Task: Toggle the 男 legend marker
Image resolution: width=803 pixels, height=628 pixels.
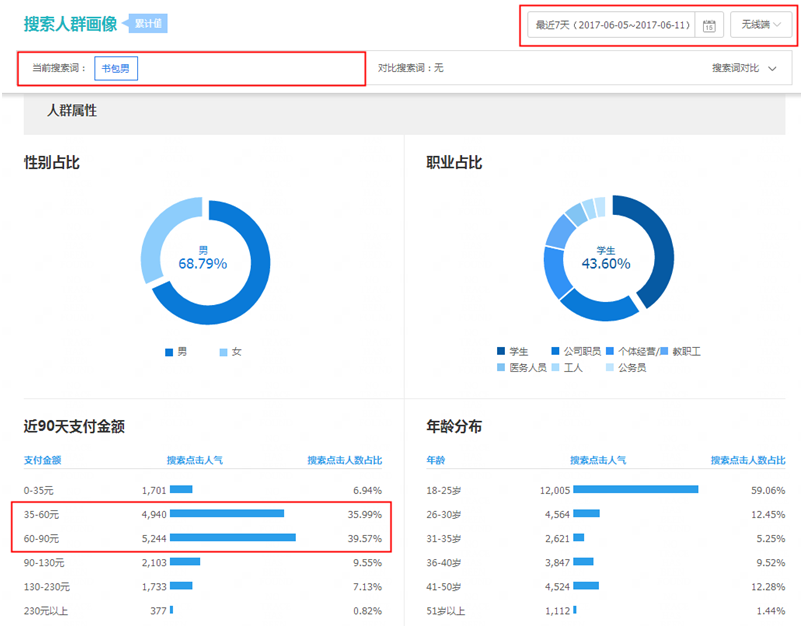Action: (169, 352)
